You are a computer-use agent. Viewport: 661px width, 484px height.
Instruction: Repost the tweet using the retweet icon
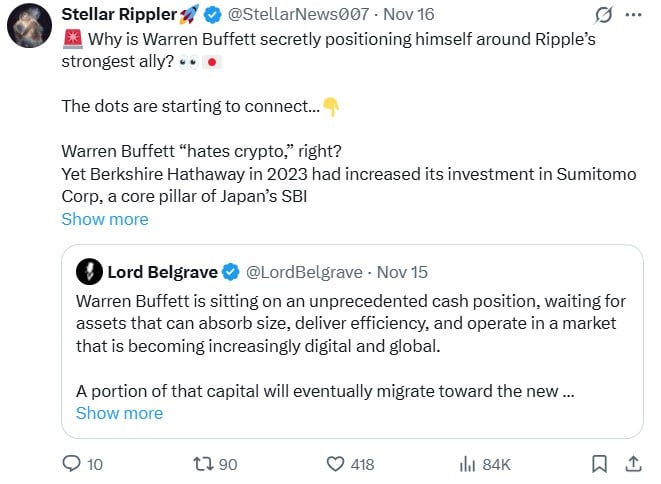[201, 464]
